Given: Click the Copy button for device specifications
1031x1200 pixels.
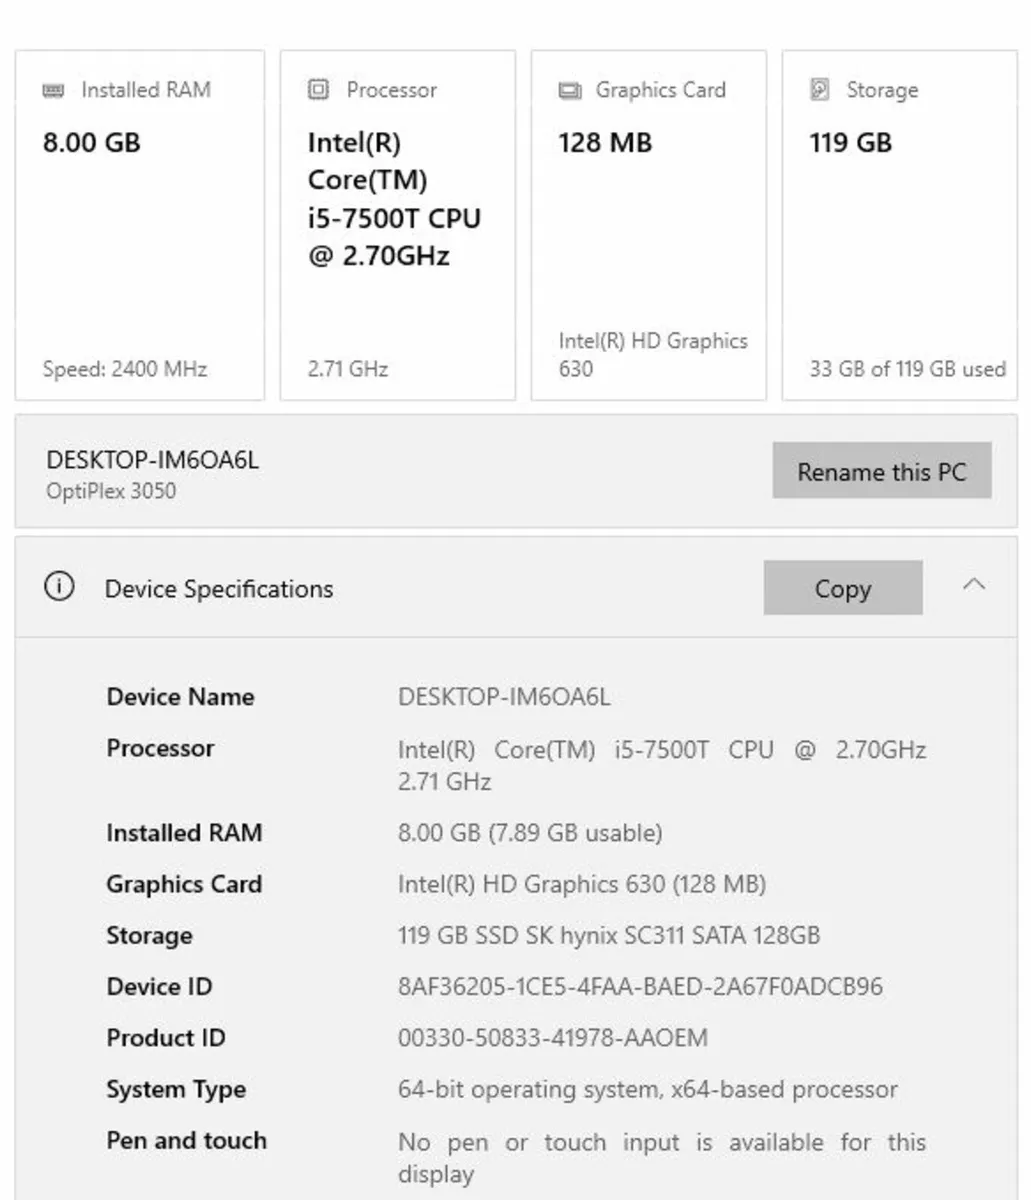Looking at the screenshot, I should tap(842, 588).
